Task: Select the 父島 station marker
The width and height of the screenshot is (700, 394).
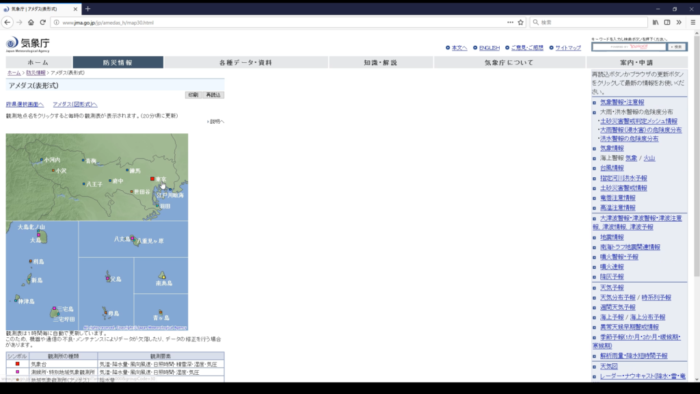Action: tap(108, 278)
